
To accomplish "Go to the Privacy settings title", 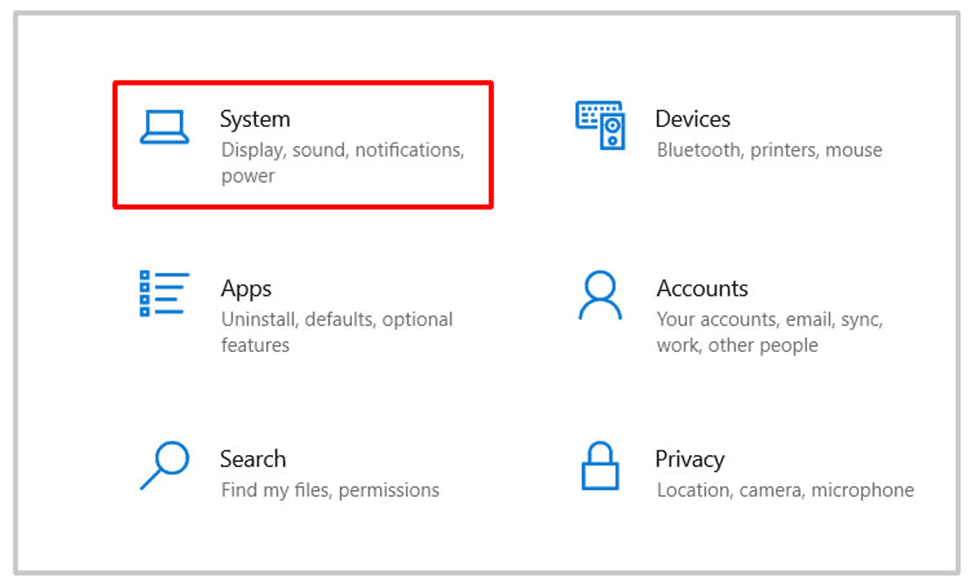I will 689,459.
